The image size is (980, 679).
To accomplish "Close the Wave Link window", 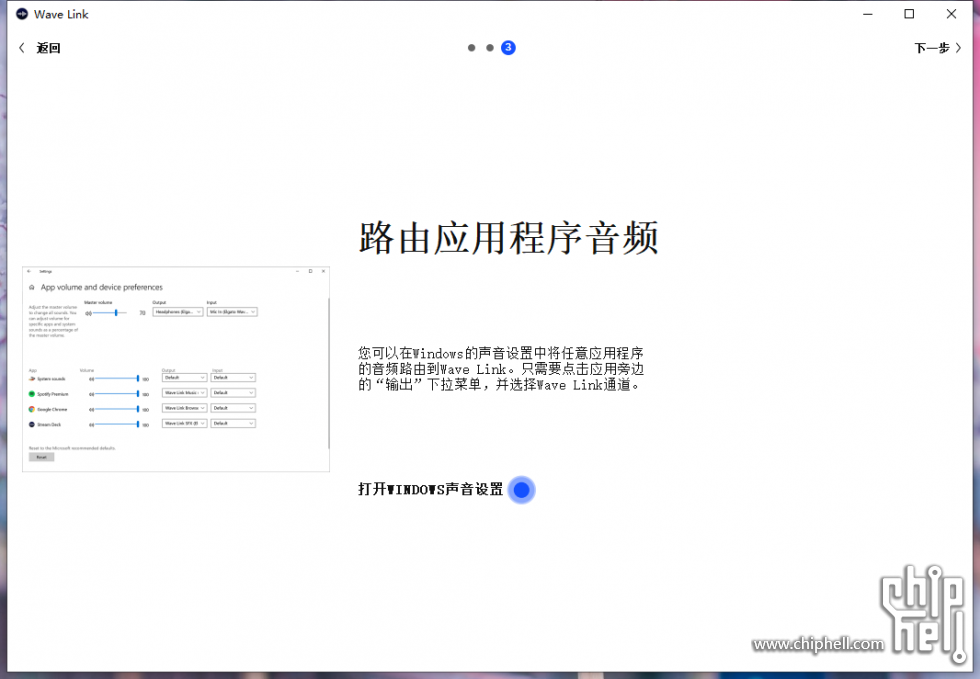I will click(x=951, y=14).
